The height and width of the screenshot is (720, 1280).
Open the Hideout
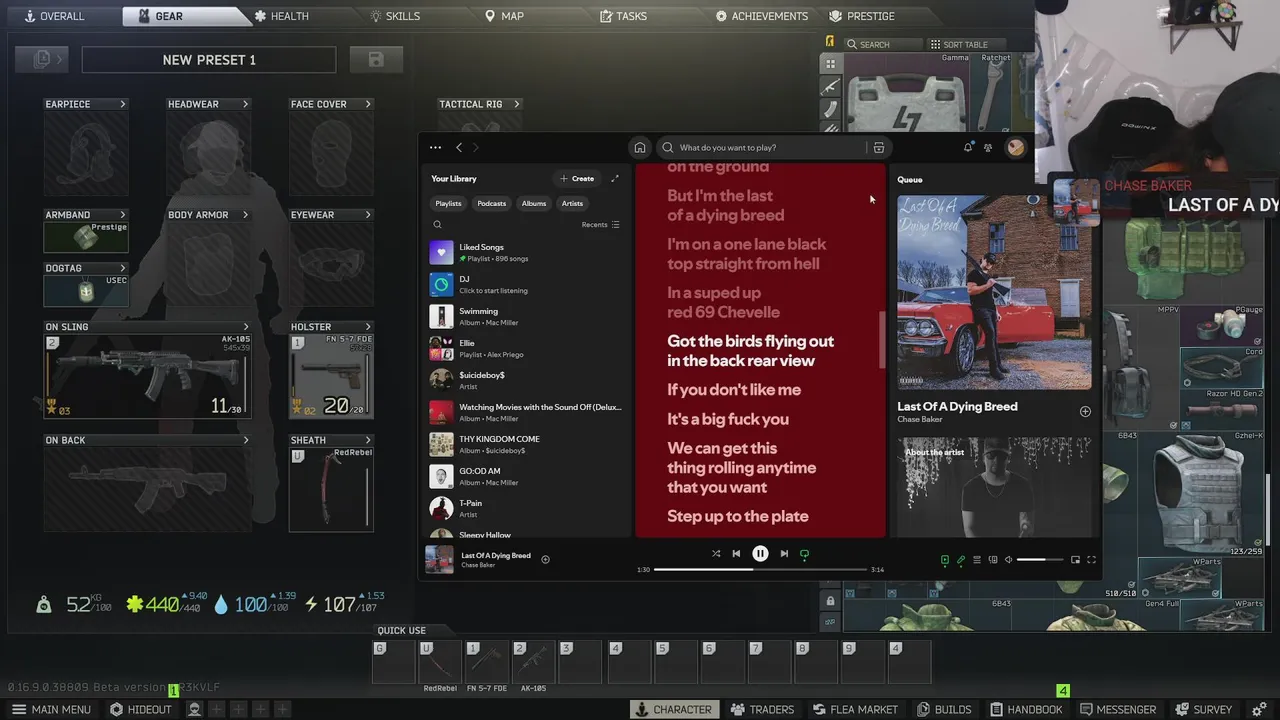(x=141, y=709)
